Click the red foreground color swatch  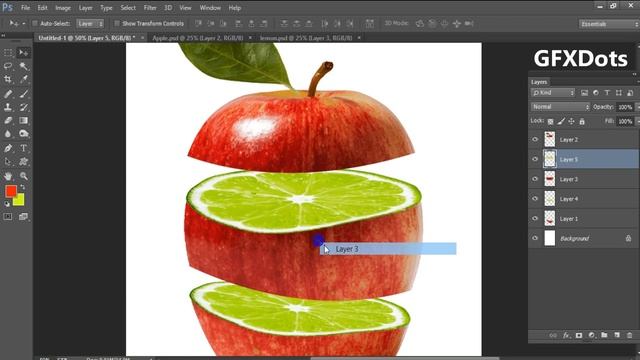pyautogui.click(x=11, y=191)
